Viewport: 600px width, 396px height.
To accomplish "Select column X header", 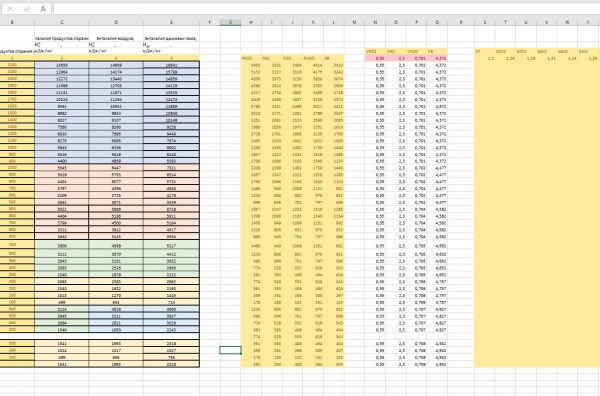I will coord(588,22).
